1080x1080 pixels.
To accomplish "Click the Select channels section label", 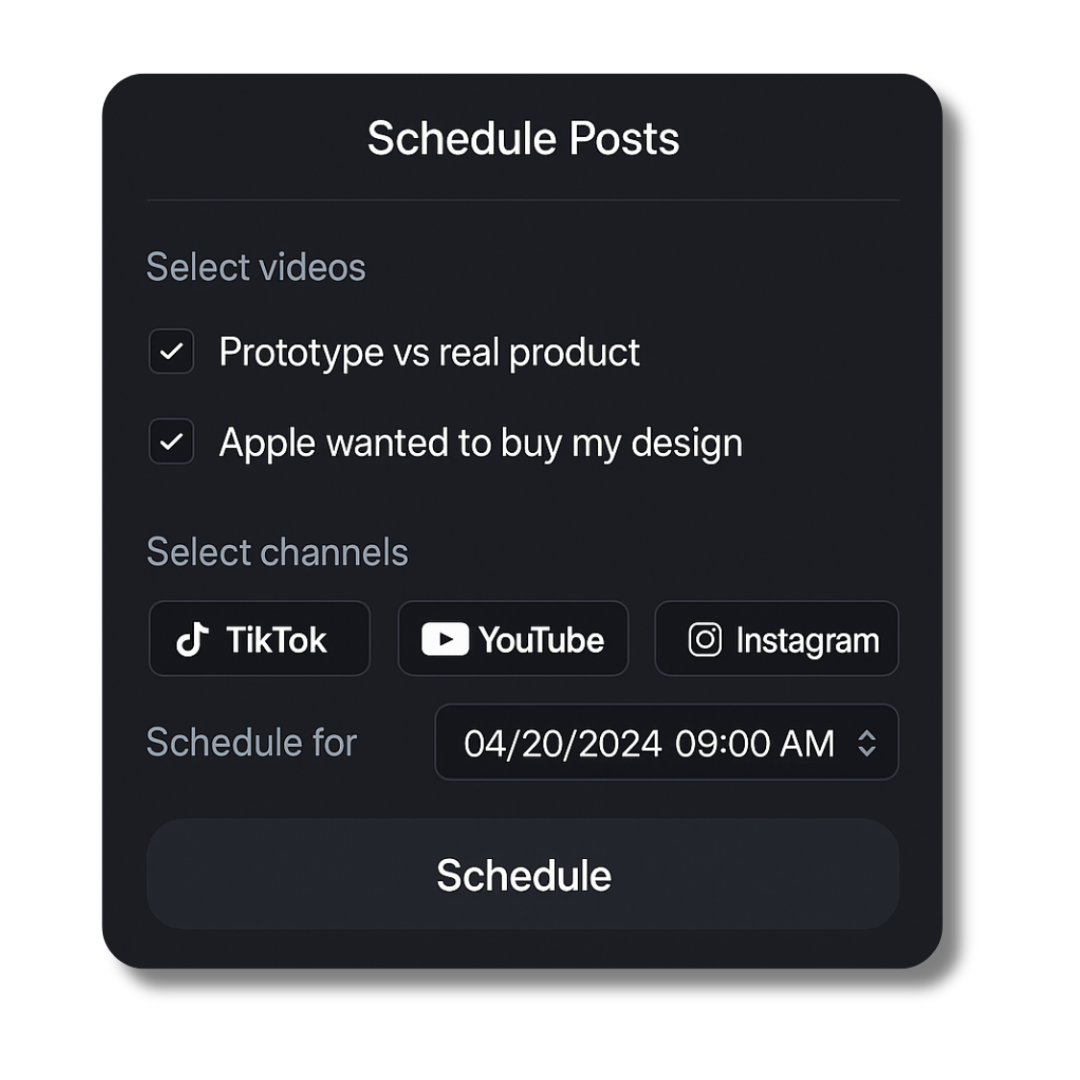I will pos(277,552).
